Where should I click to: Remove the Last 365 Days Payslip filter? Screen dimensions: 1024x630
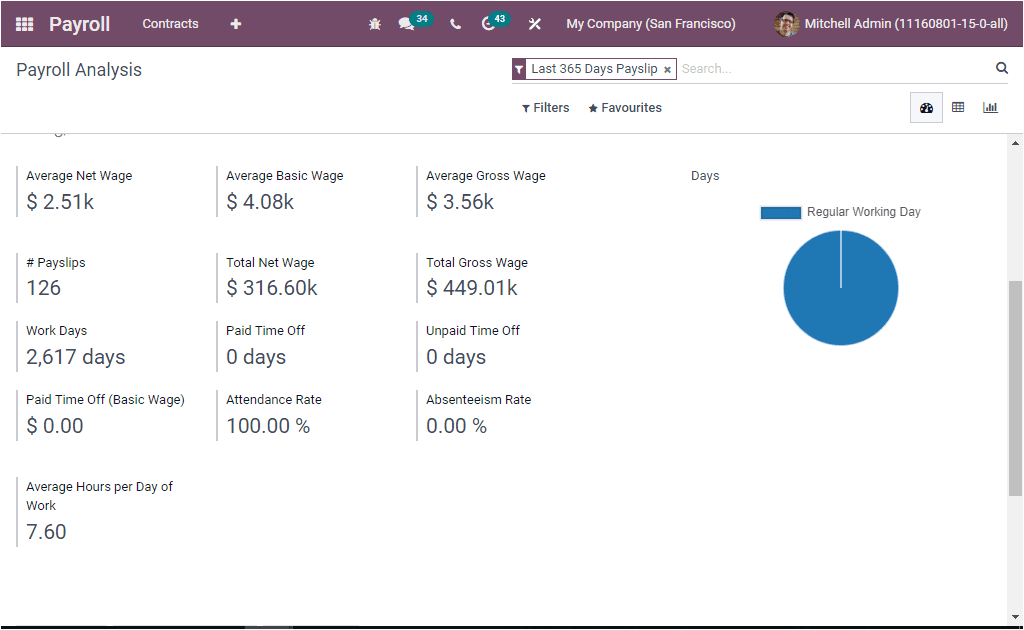point(667,69)
